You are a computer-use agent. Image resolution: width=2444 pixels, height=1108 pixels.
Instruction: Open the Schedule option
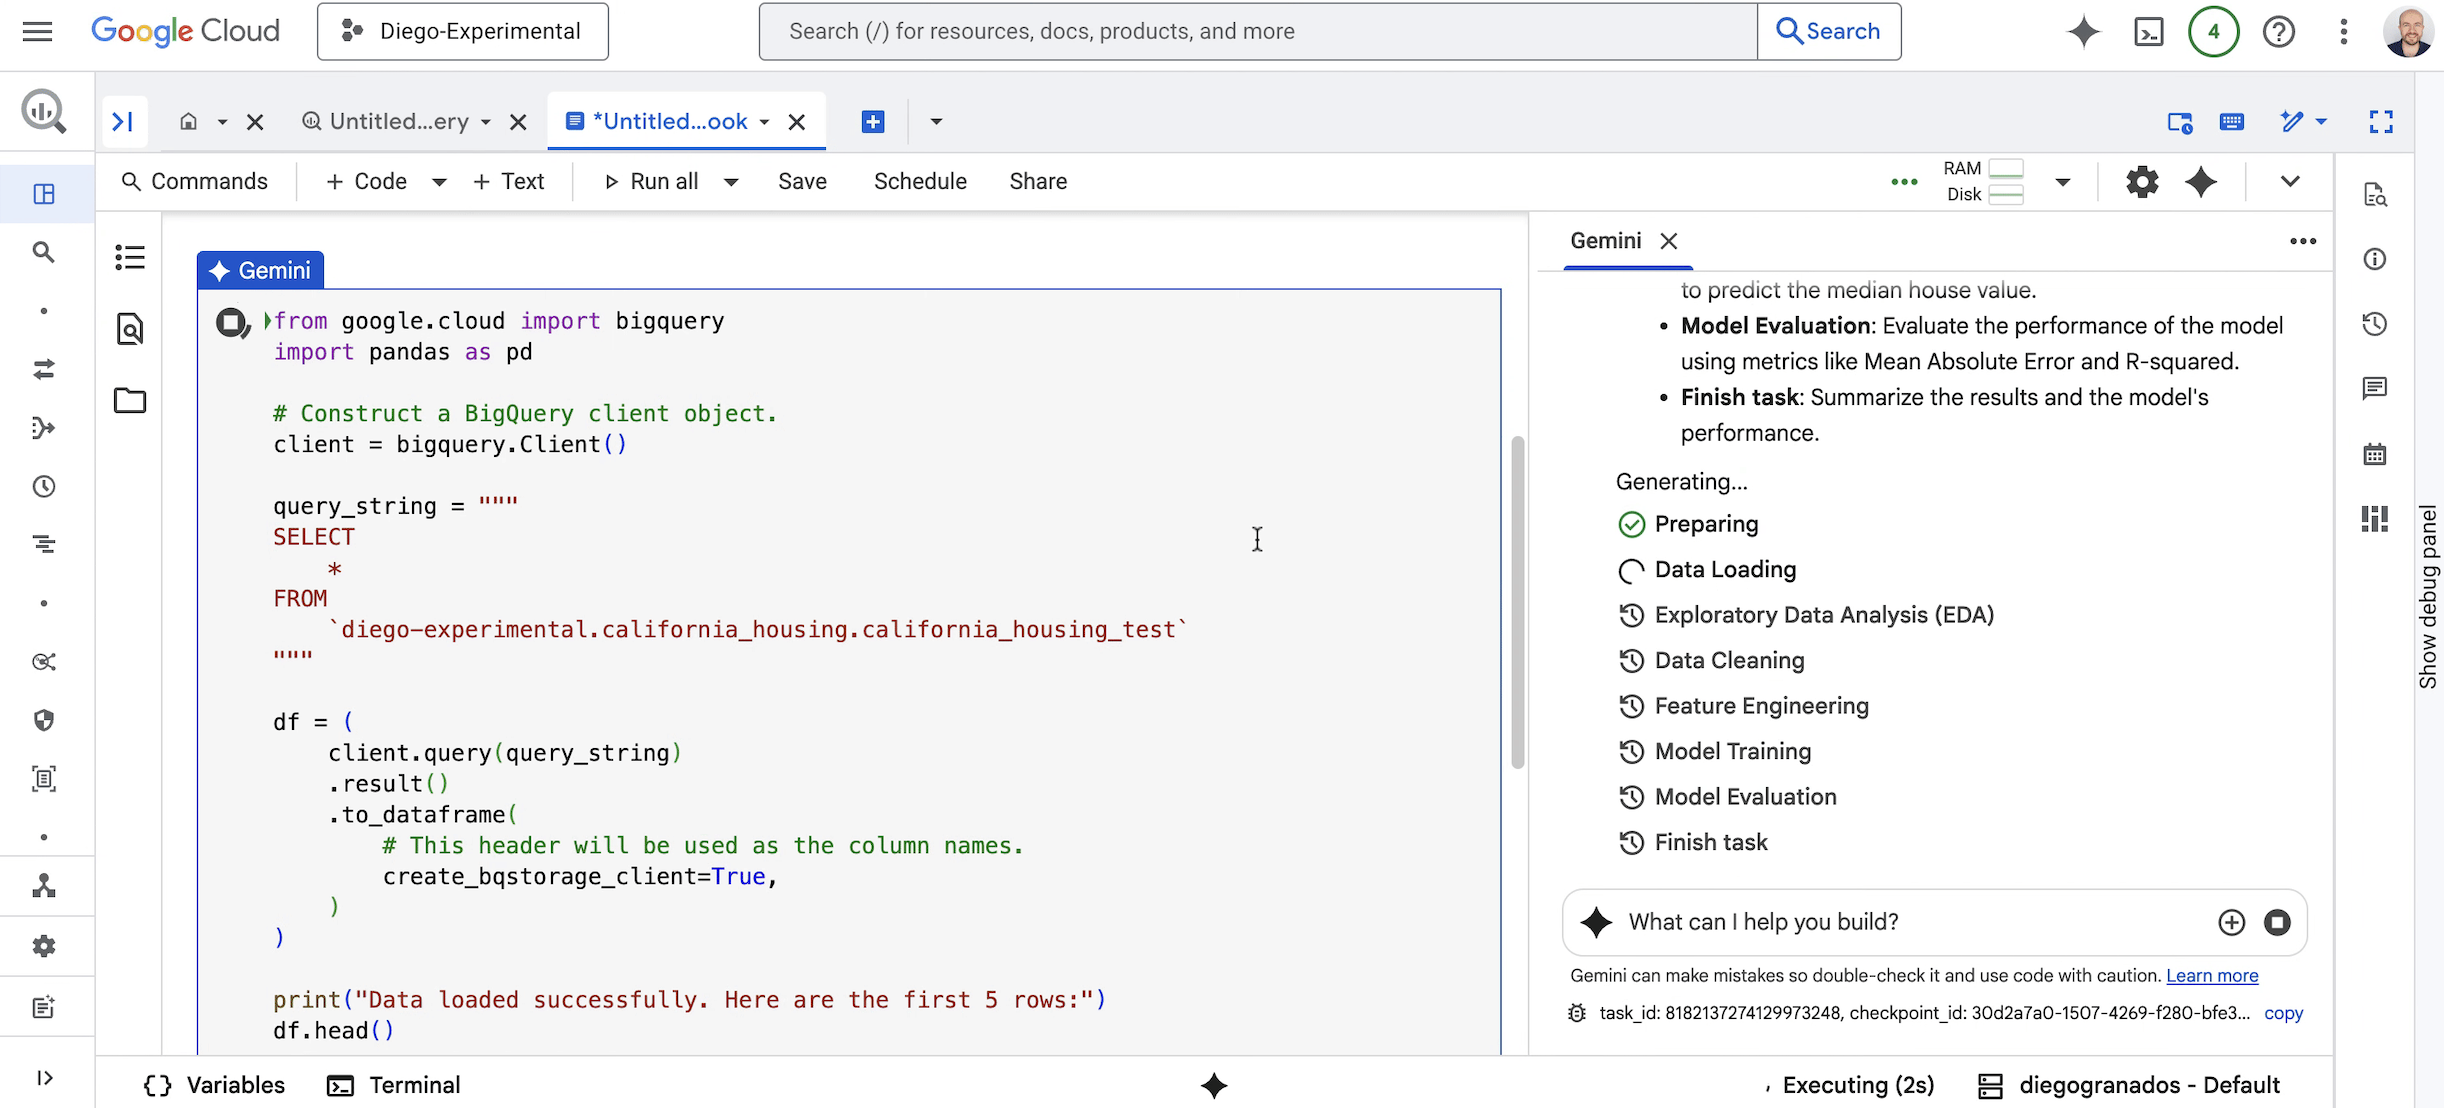point(920,181)
